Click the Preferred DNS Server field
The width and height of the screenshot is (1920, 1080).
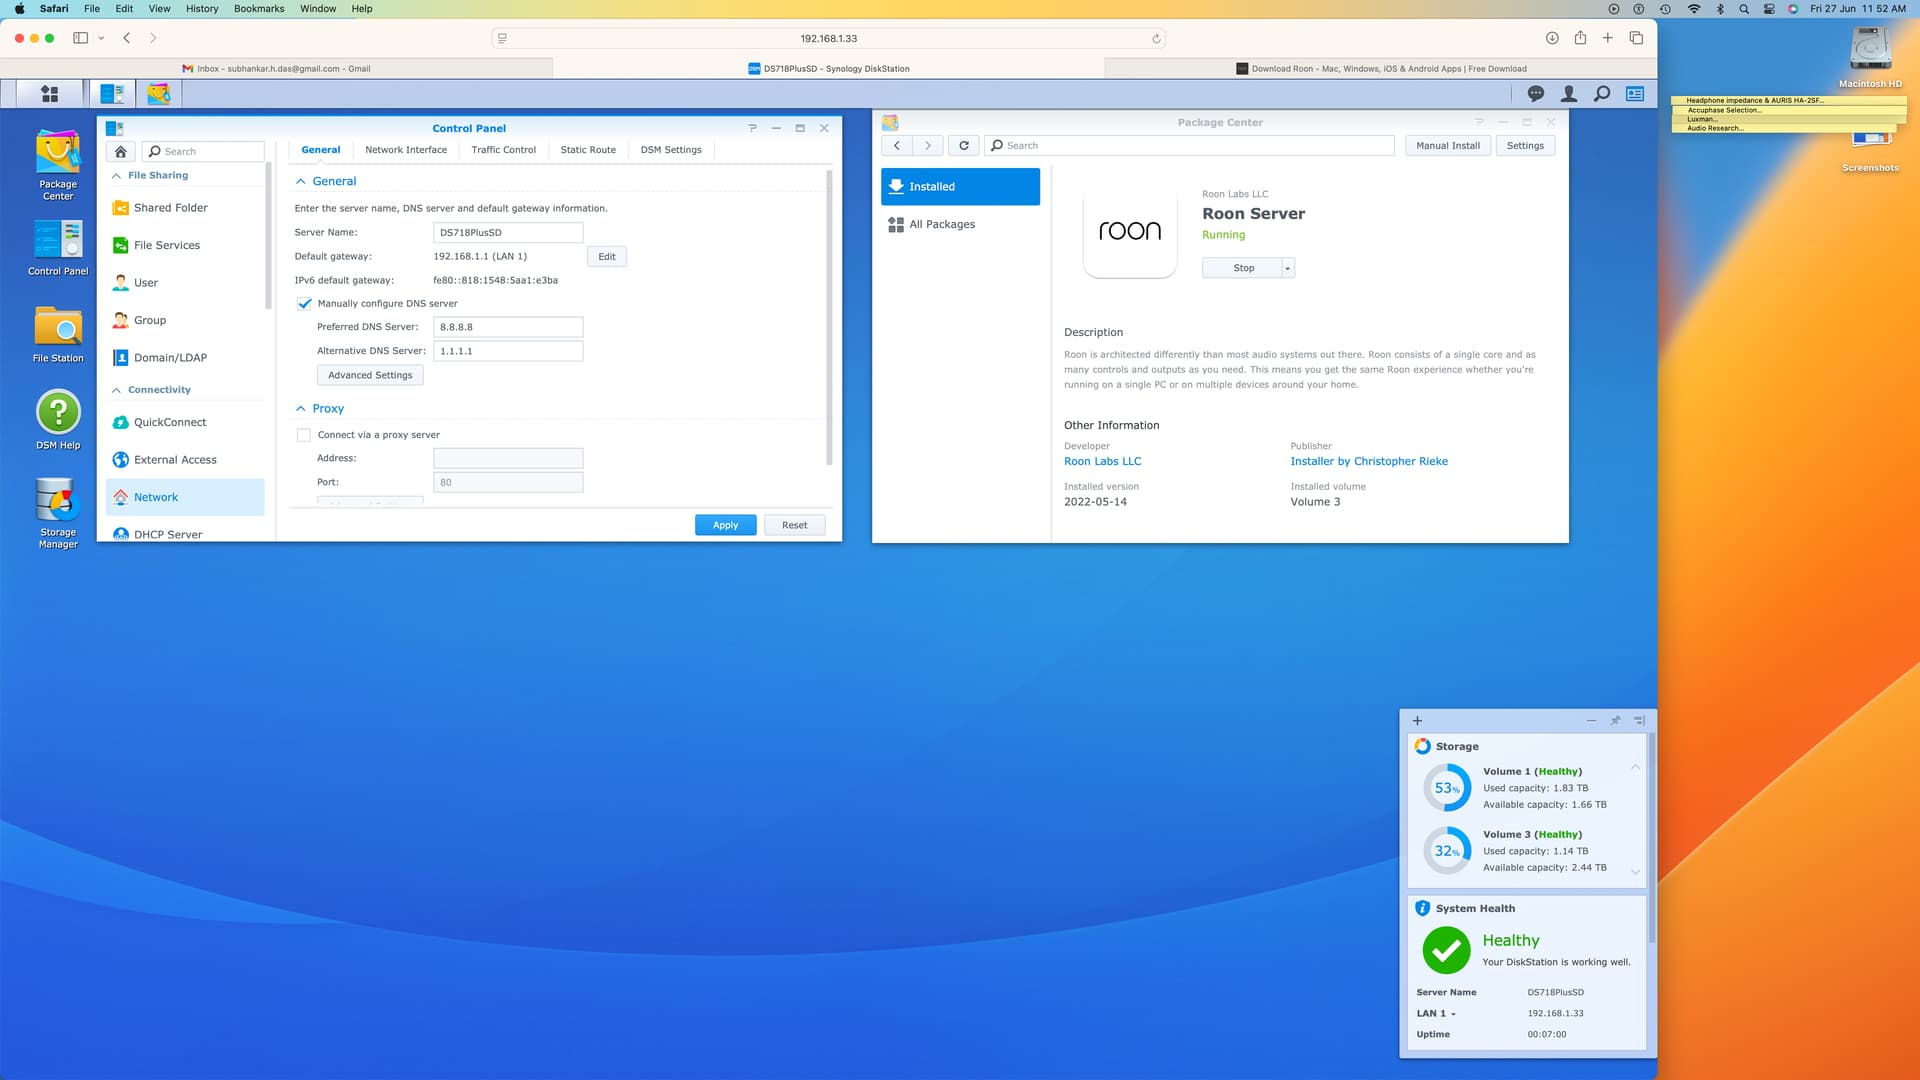[508, 327]
